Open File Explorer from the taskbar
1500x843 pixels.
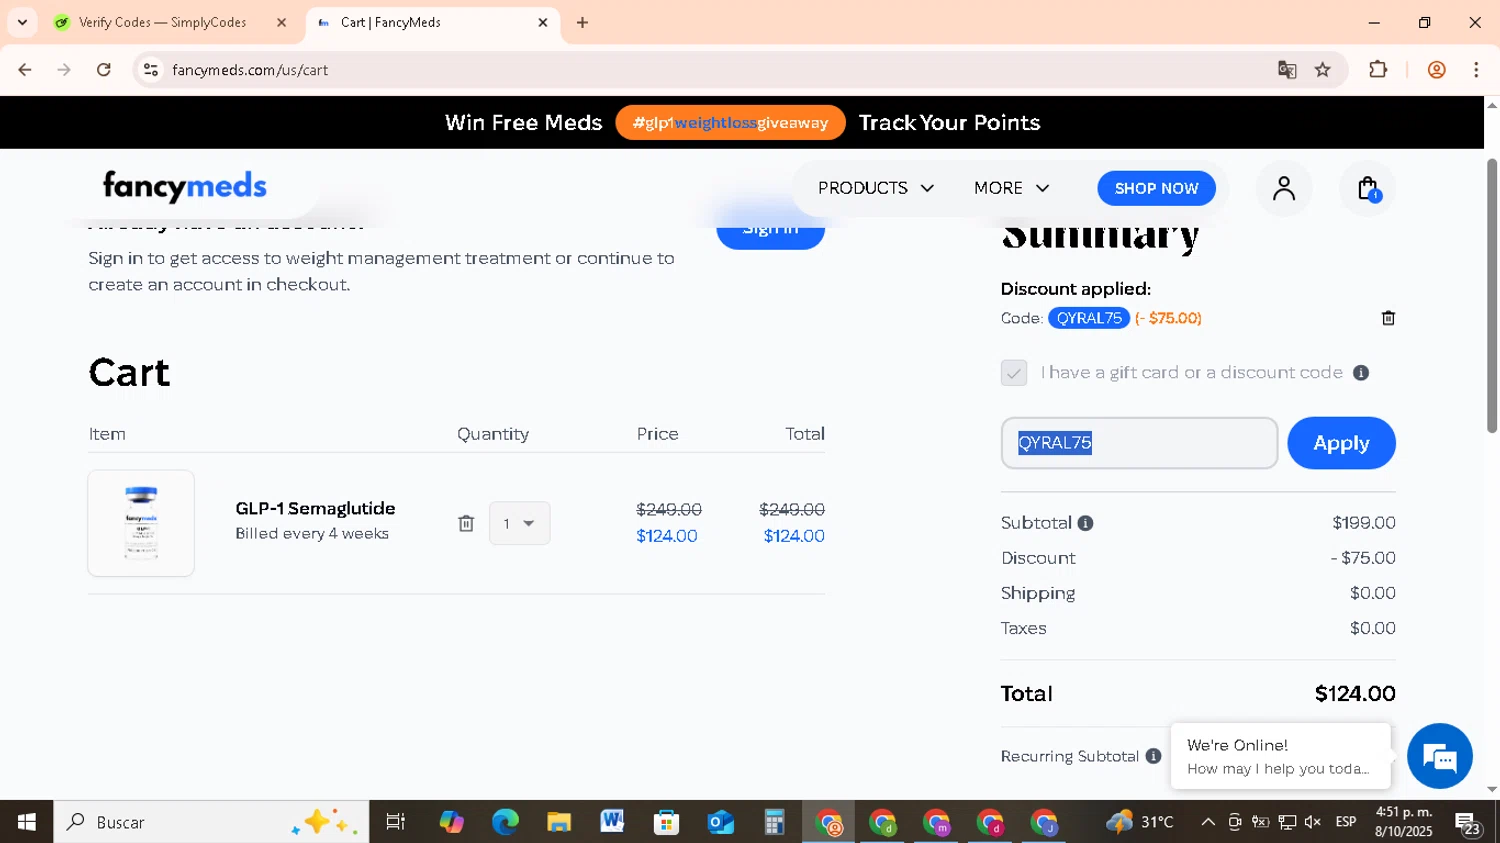tap(559, 822)
